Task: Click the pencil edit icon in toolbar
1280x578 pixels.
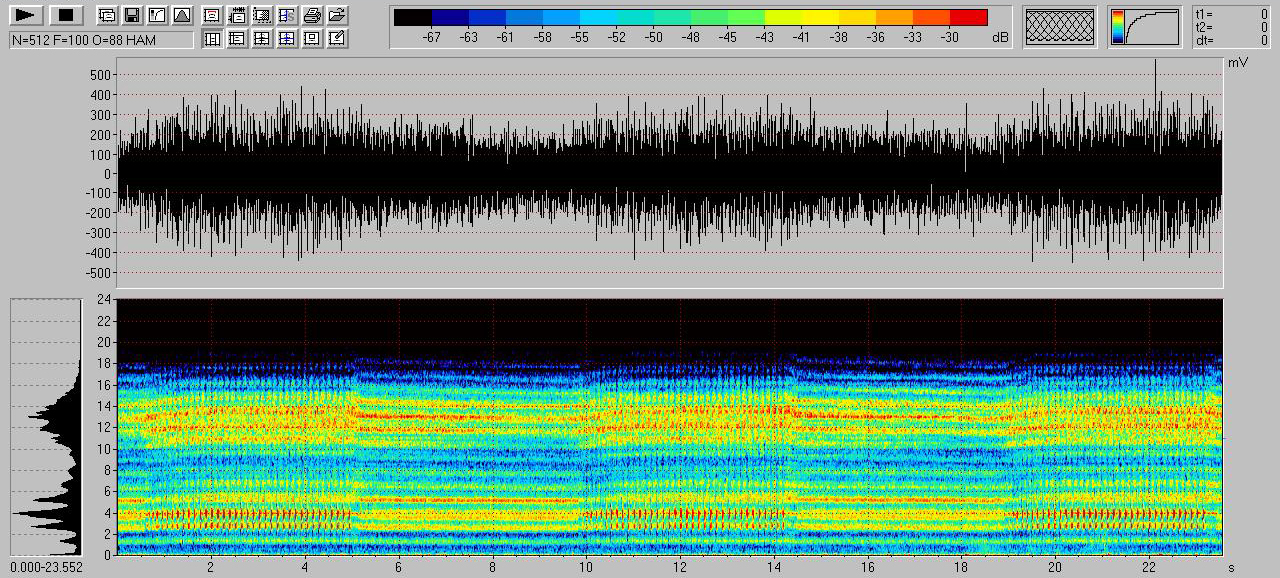Action: coord(338,39)
